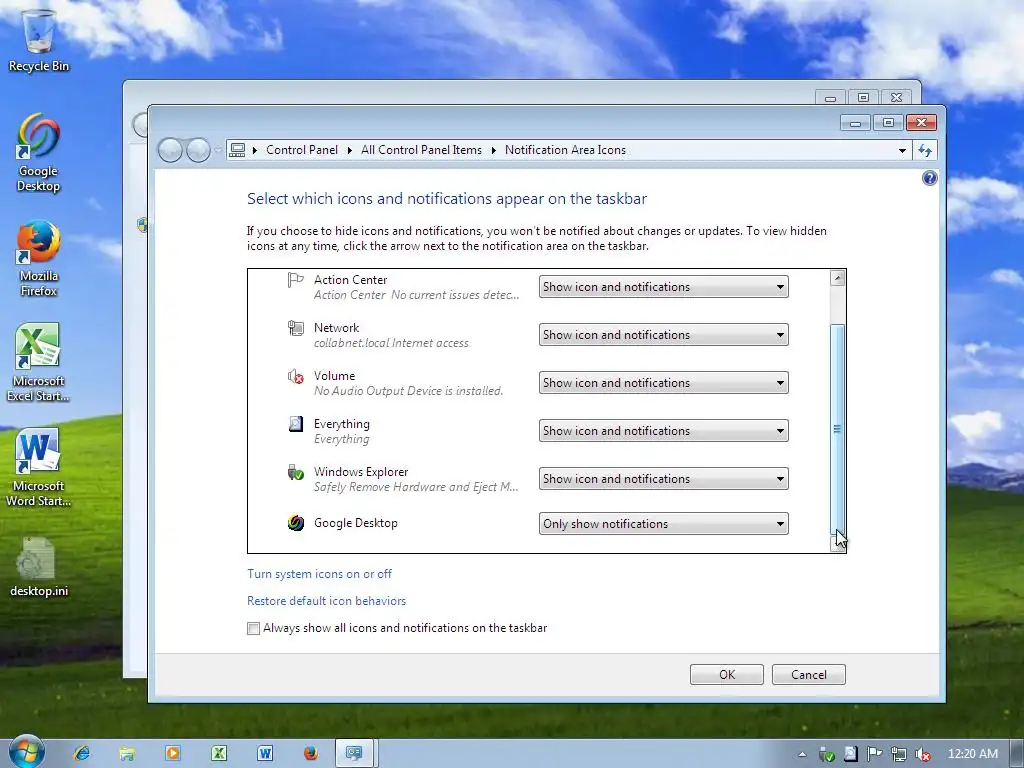Click the All Control Panel Items breadcrumb
The width and height of the screenshot is (1024, 768).
click(x=421, y=150)
